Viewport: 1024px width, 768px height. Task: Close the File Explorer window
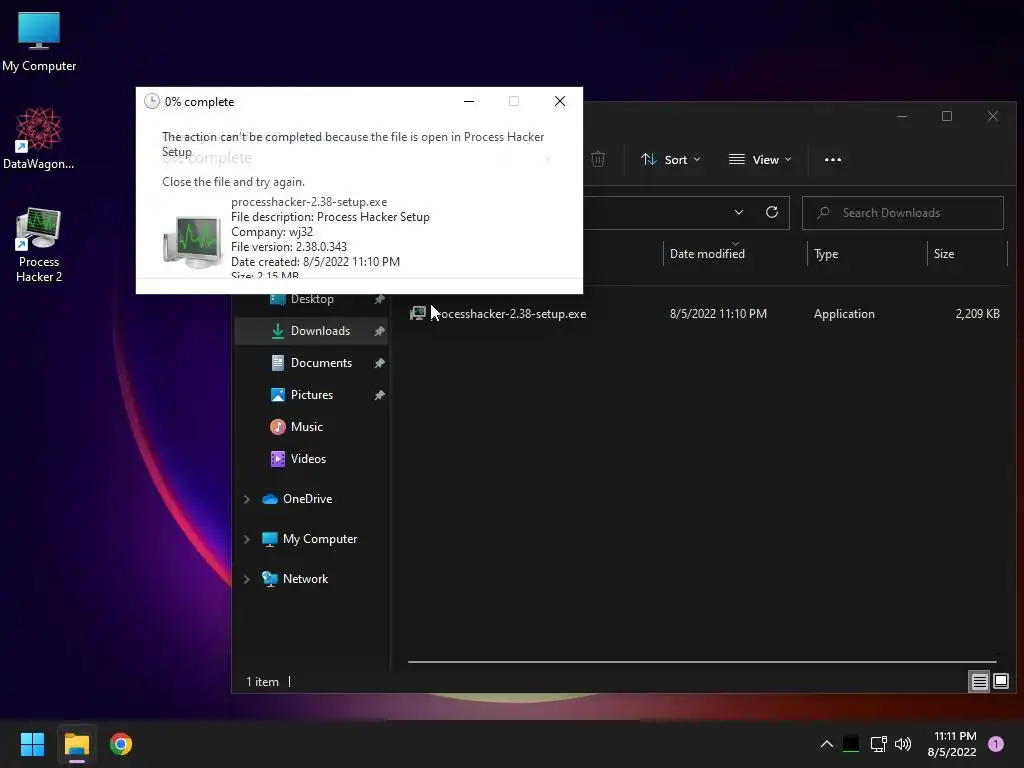993,116
